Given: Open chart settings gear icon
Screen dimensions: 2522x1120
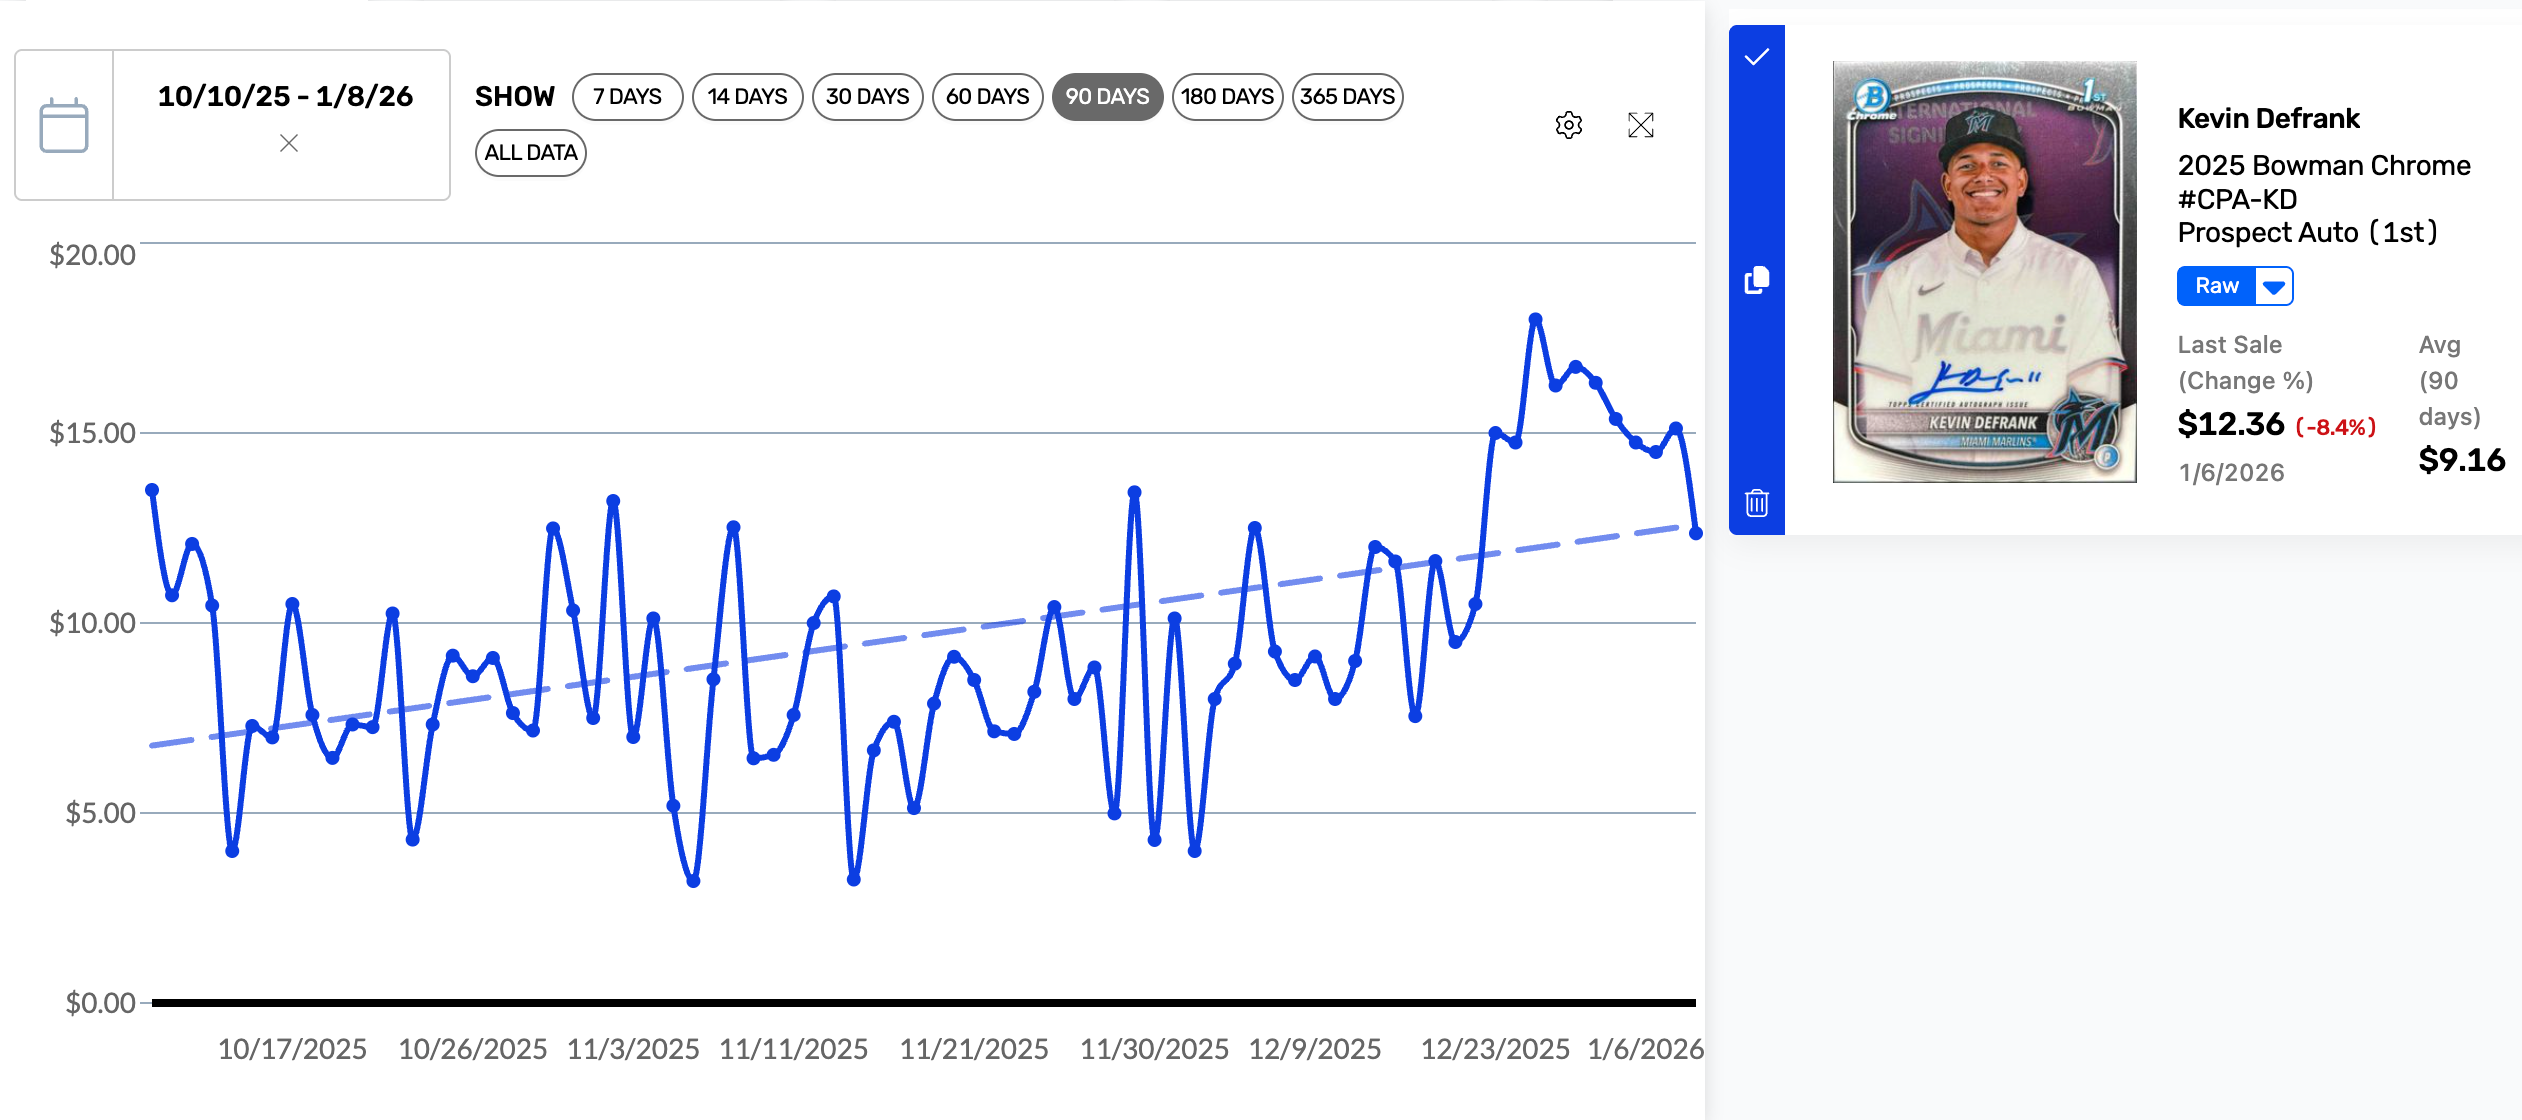Looking at the screenshot, I should (x=1569, y=125).
